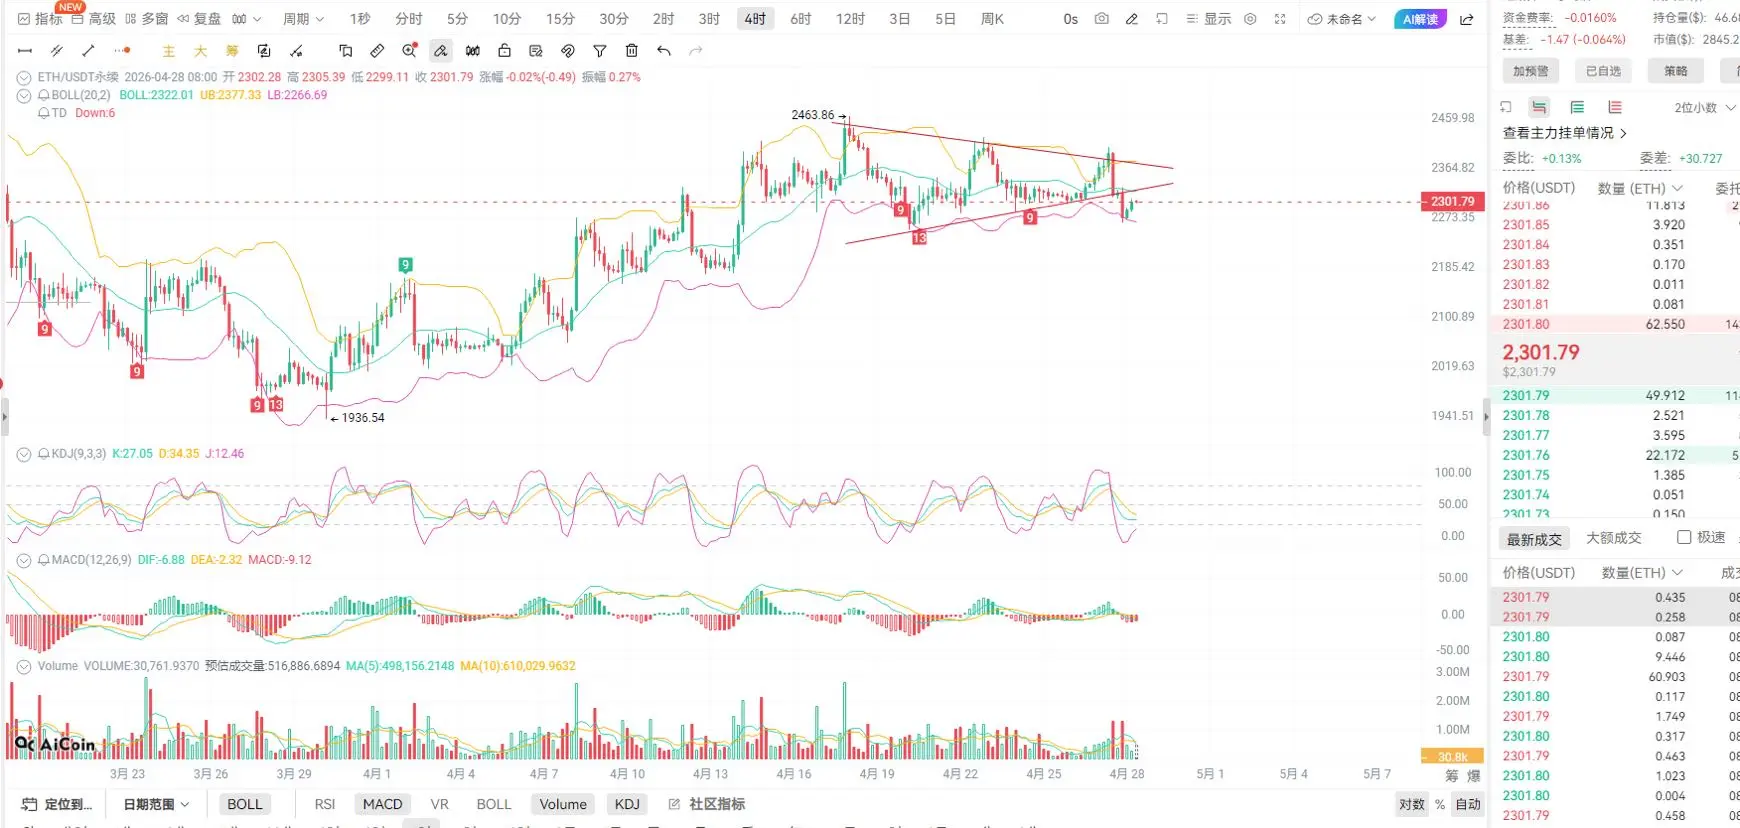Click the 数量 (ETH) order book column header
Viewport: 1740px width, 828px height.
(1640, 188)
